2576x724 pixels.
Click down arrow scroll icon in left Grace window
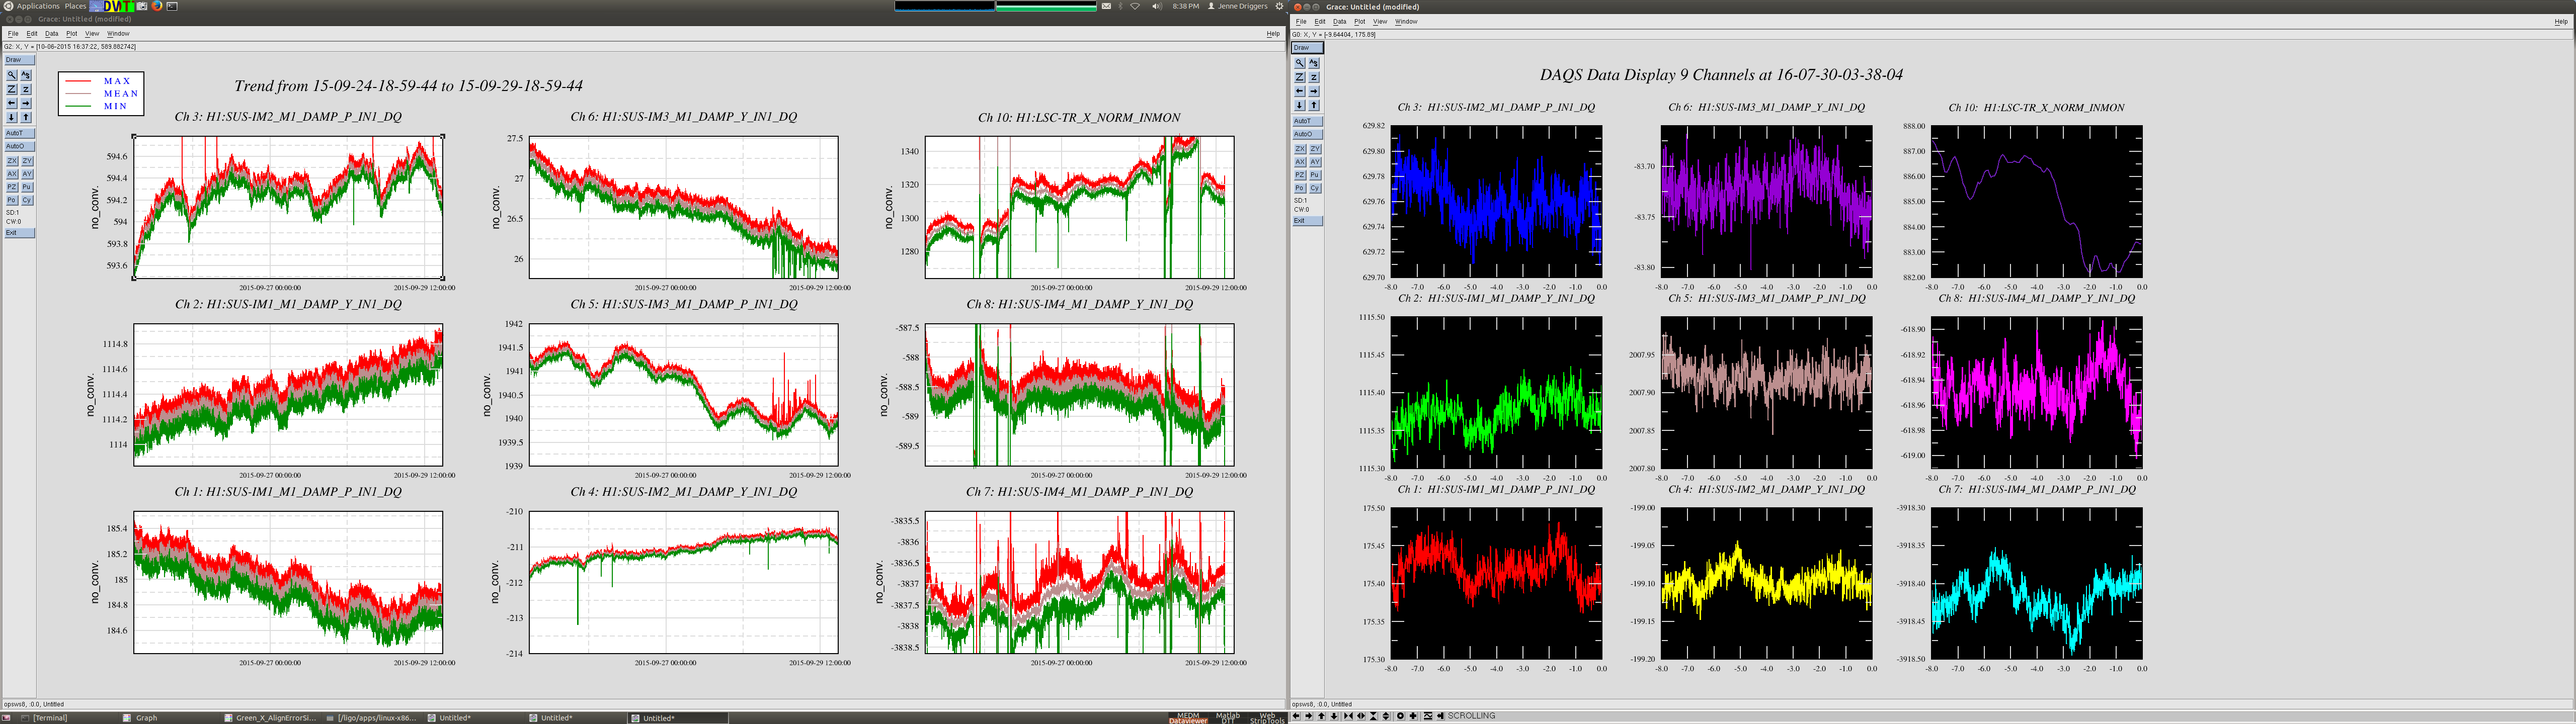(12, 117)
